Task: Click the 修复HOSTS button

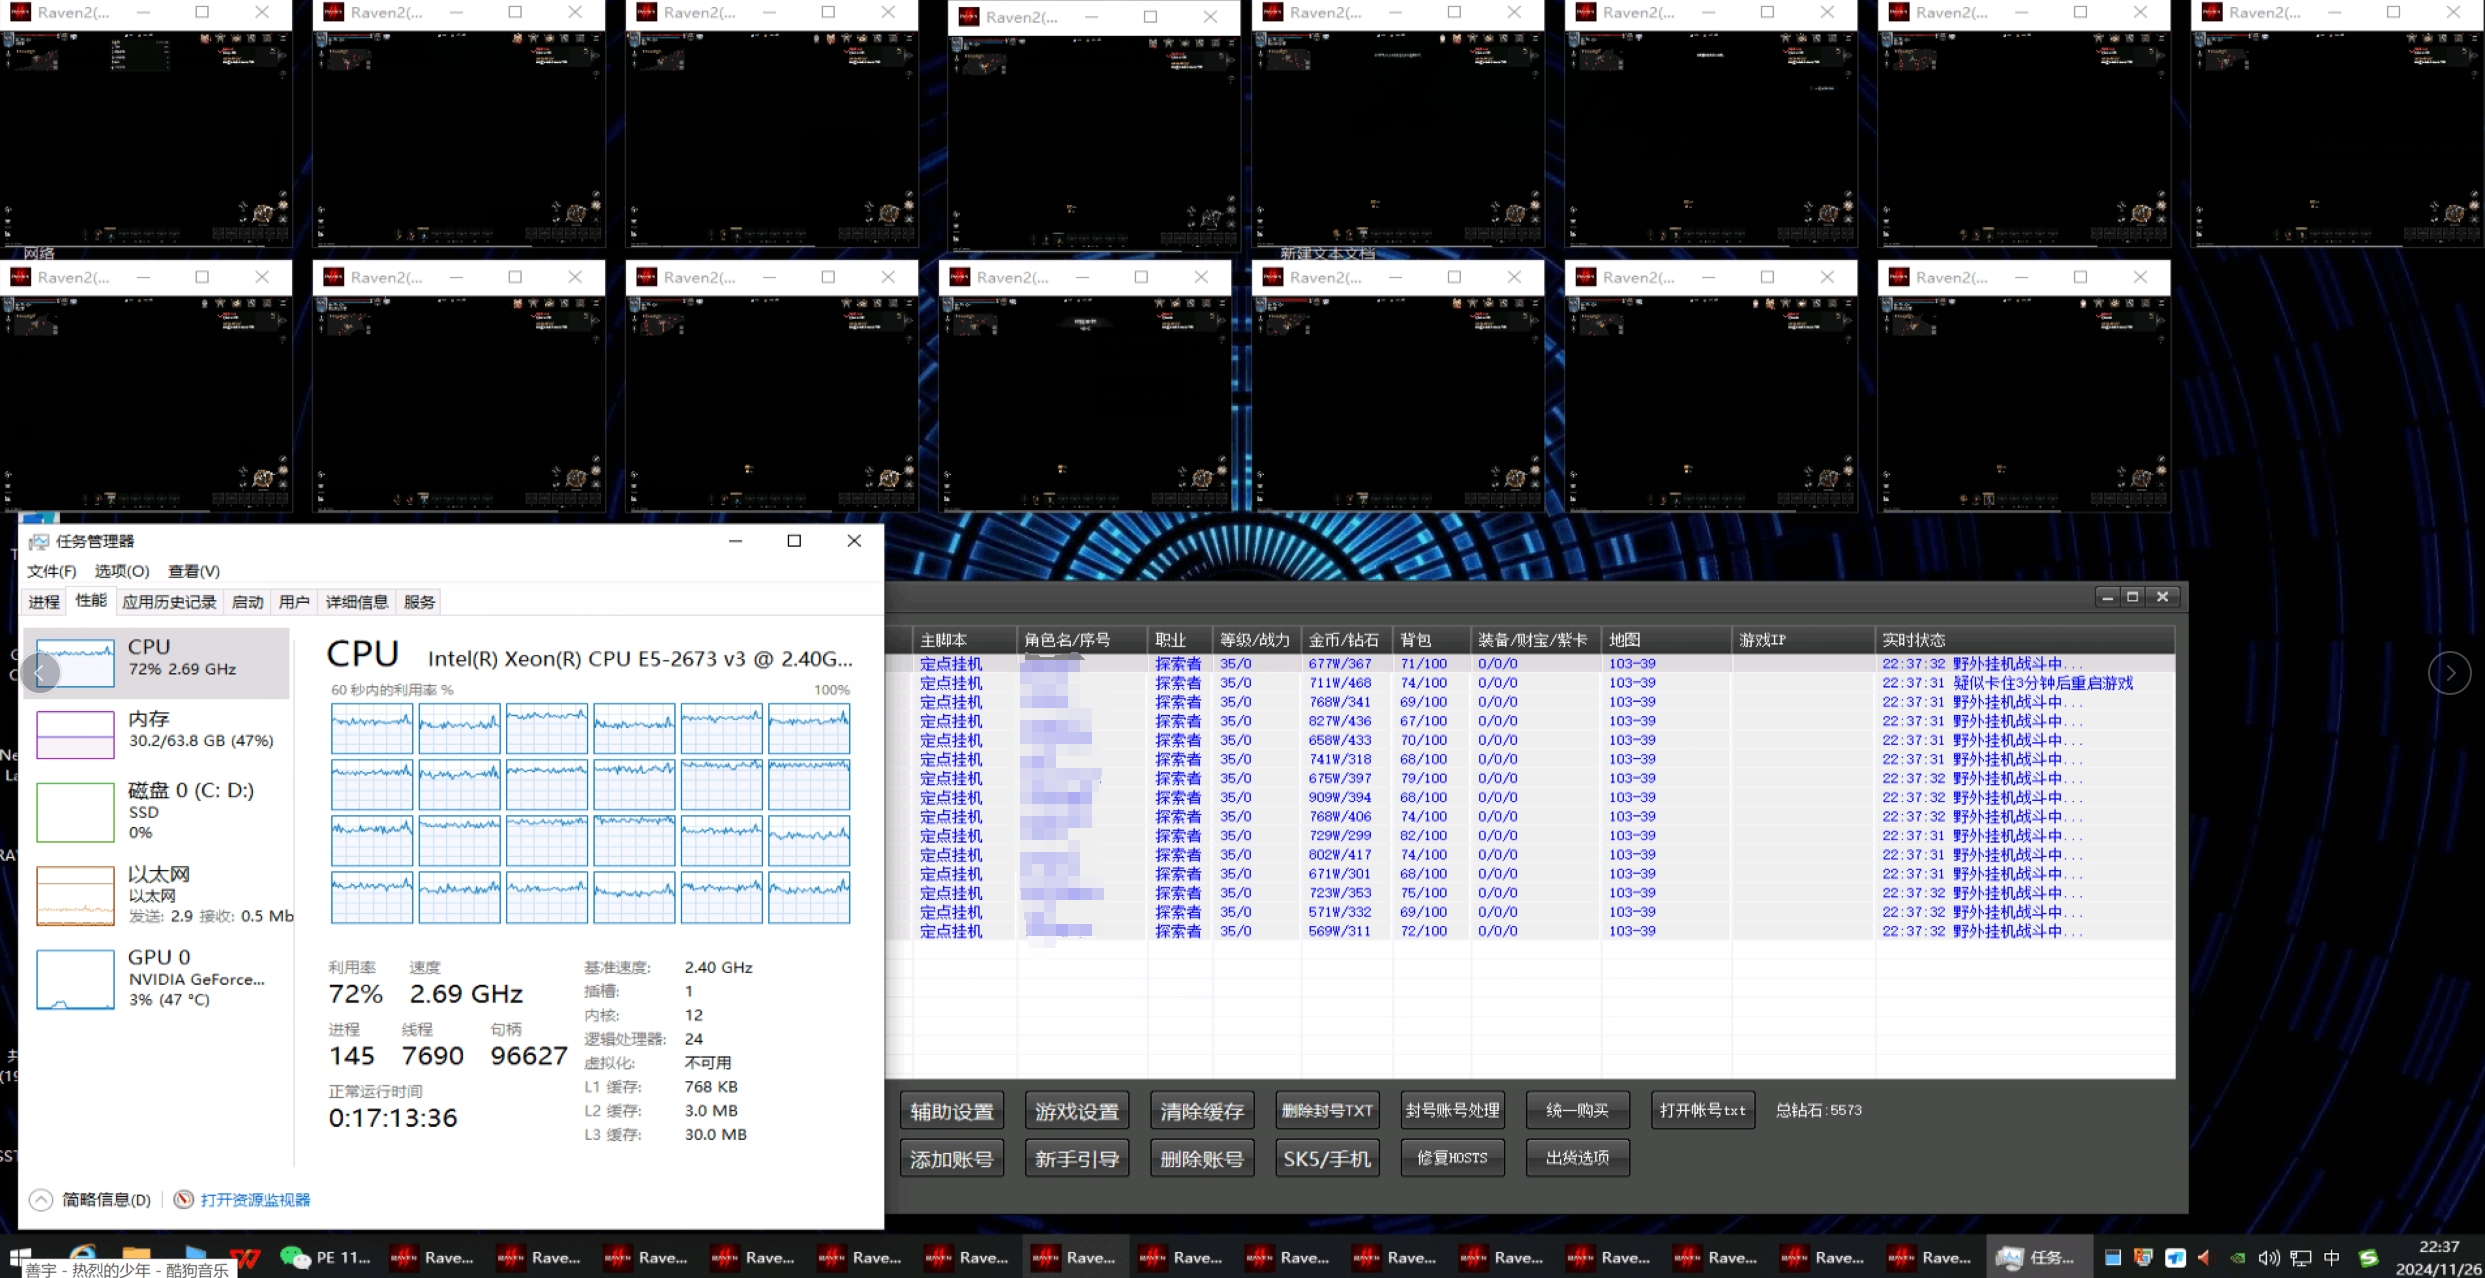Action: (1452, 1158)
